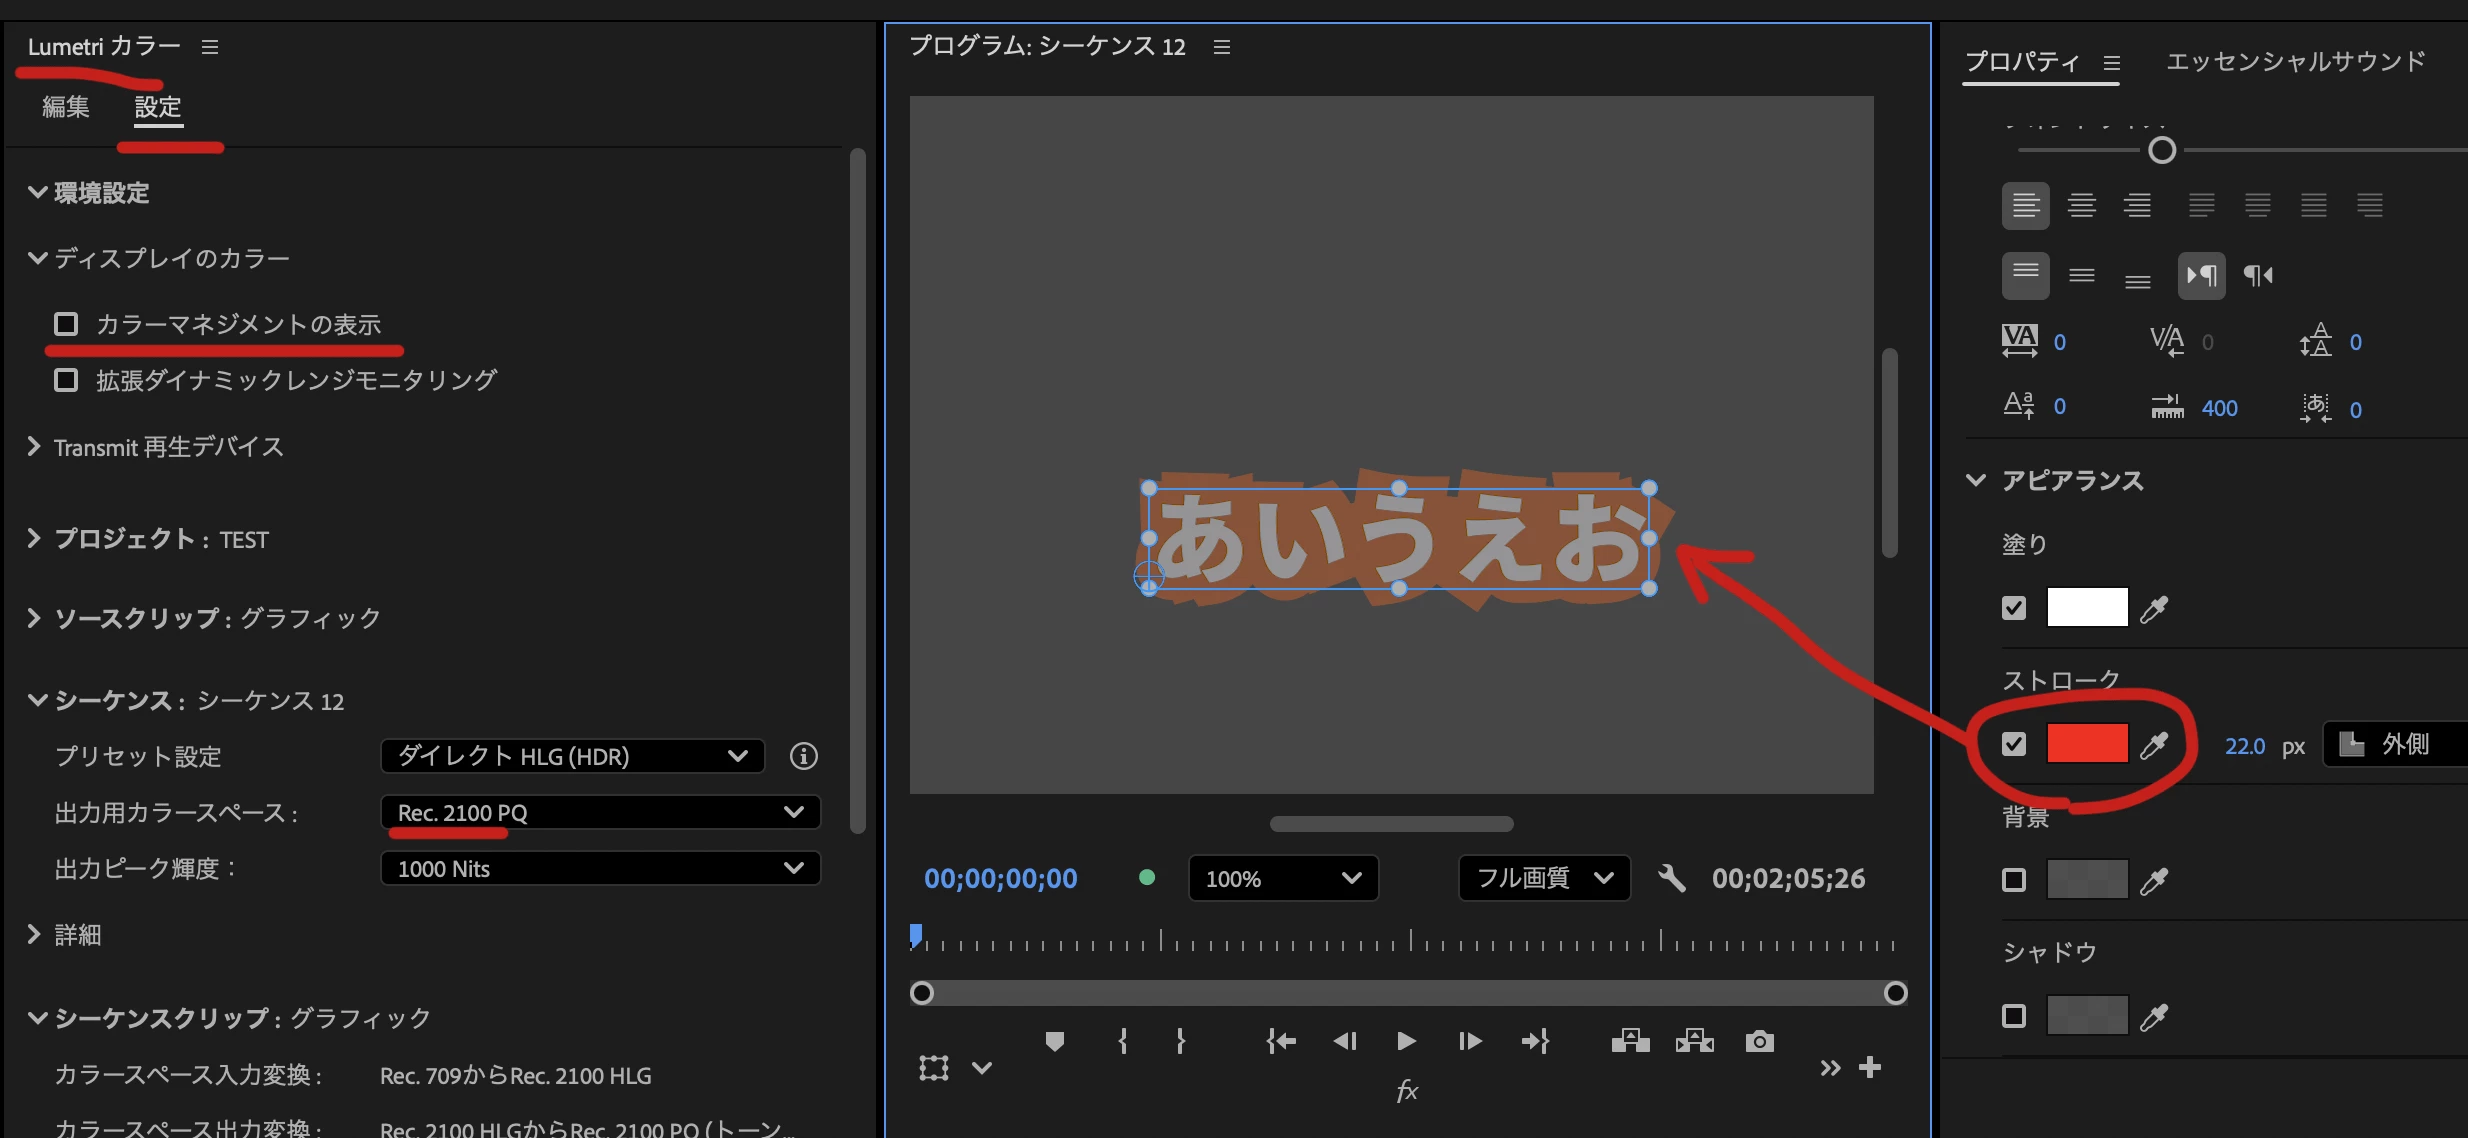2468x1138 pixels.
Task: Click the Go to In point icon
Action: (1280, 1042)
